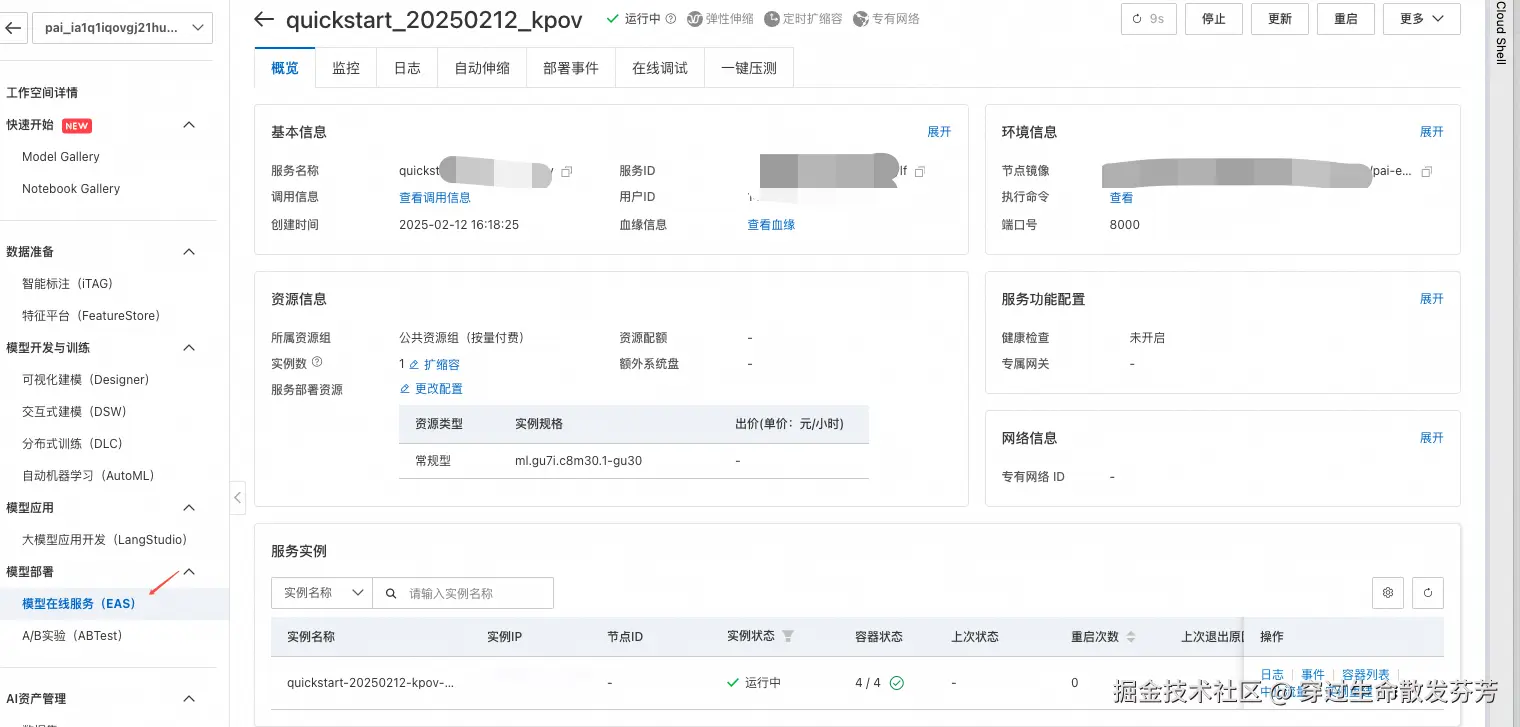Switch to the 监控 tab

tap(346, 68)
